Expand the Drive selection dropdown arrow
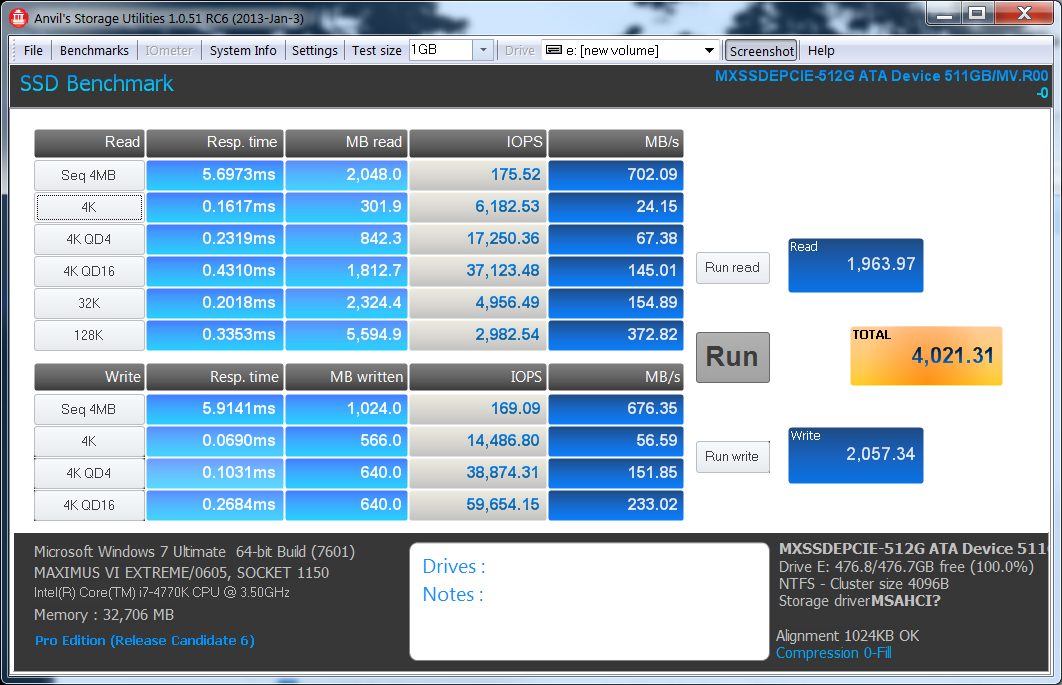The image size is (1062, 685). coord(709,50)
